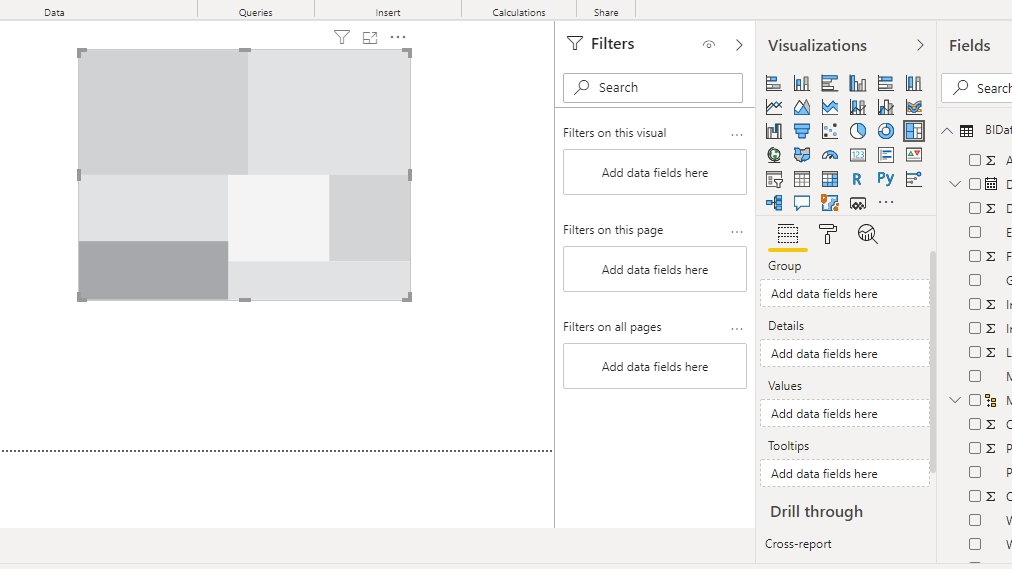
Task: Pick the Gauge visualization icon
Action: click(829, 155)
